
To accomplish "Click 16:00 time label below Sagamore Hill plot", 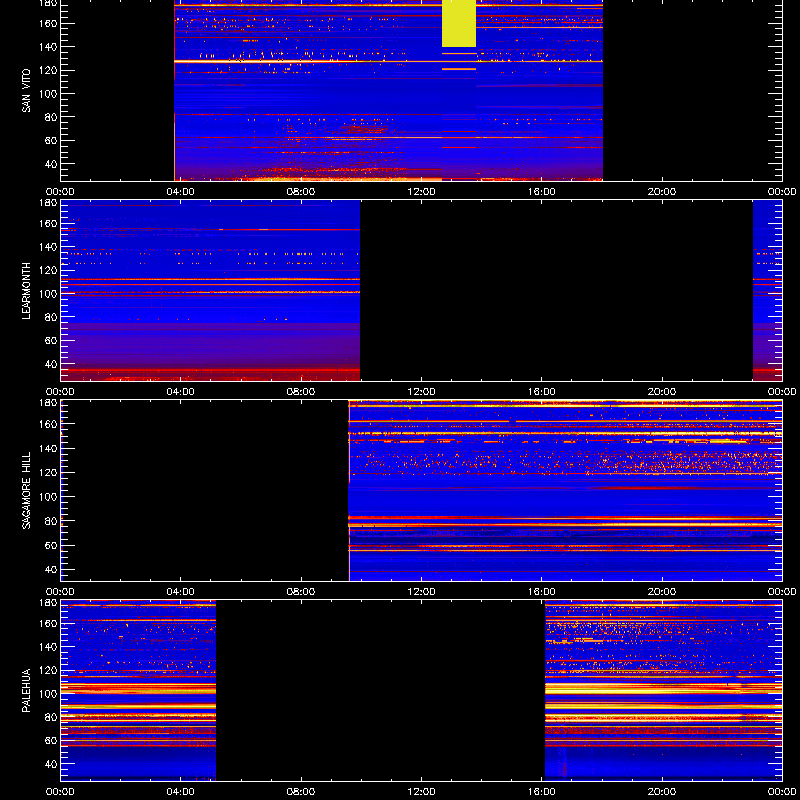I will 542,592.
